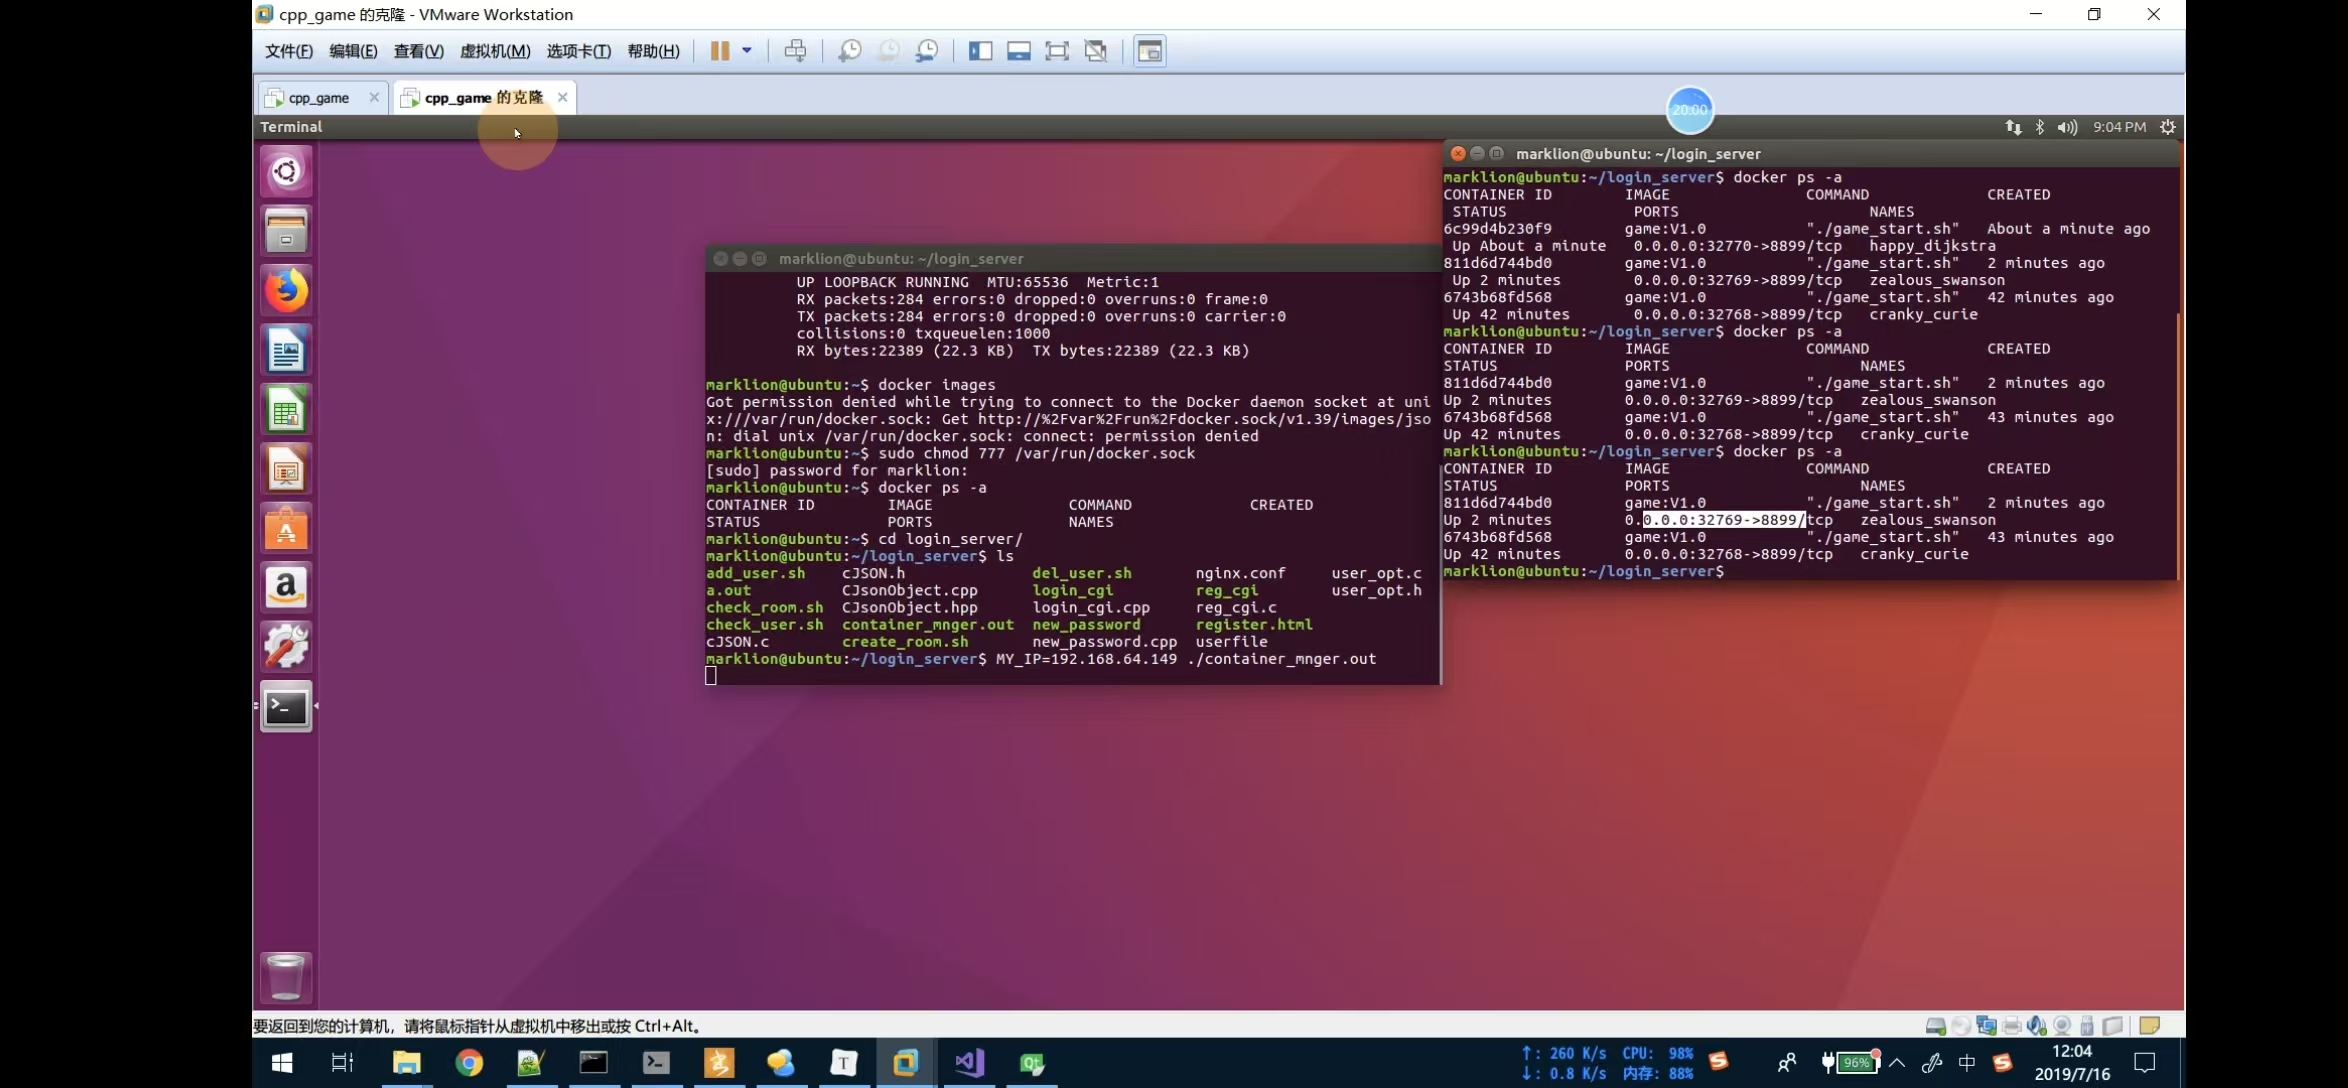Screen dimensions: 2348x1088
Task: Open the Ubuntu session gear menu
Action: pos(2168,127)
